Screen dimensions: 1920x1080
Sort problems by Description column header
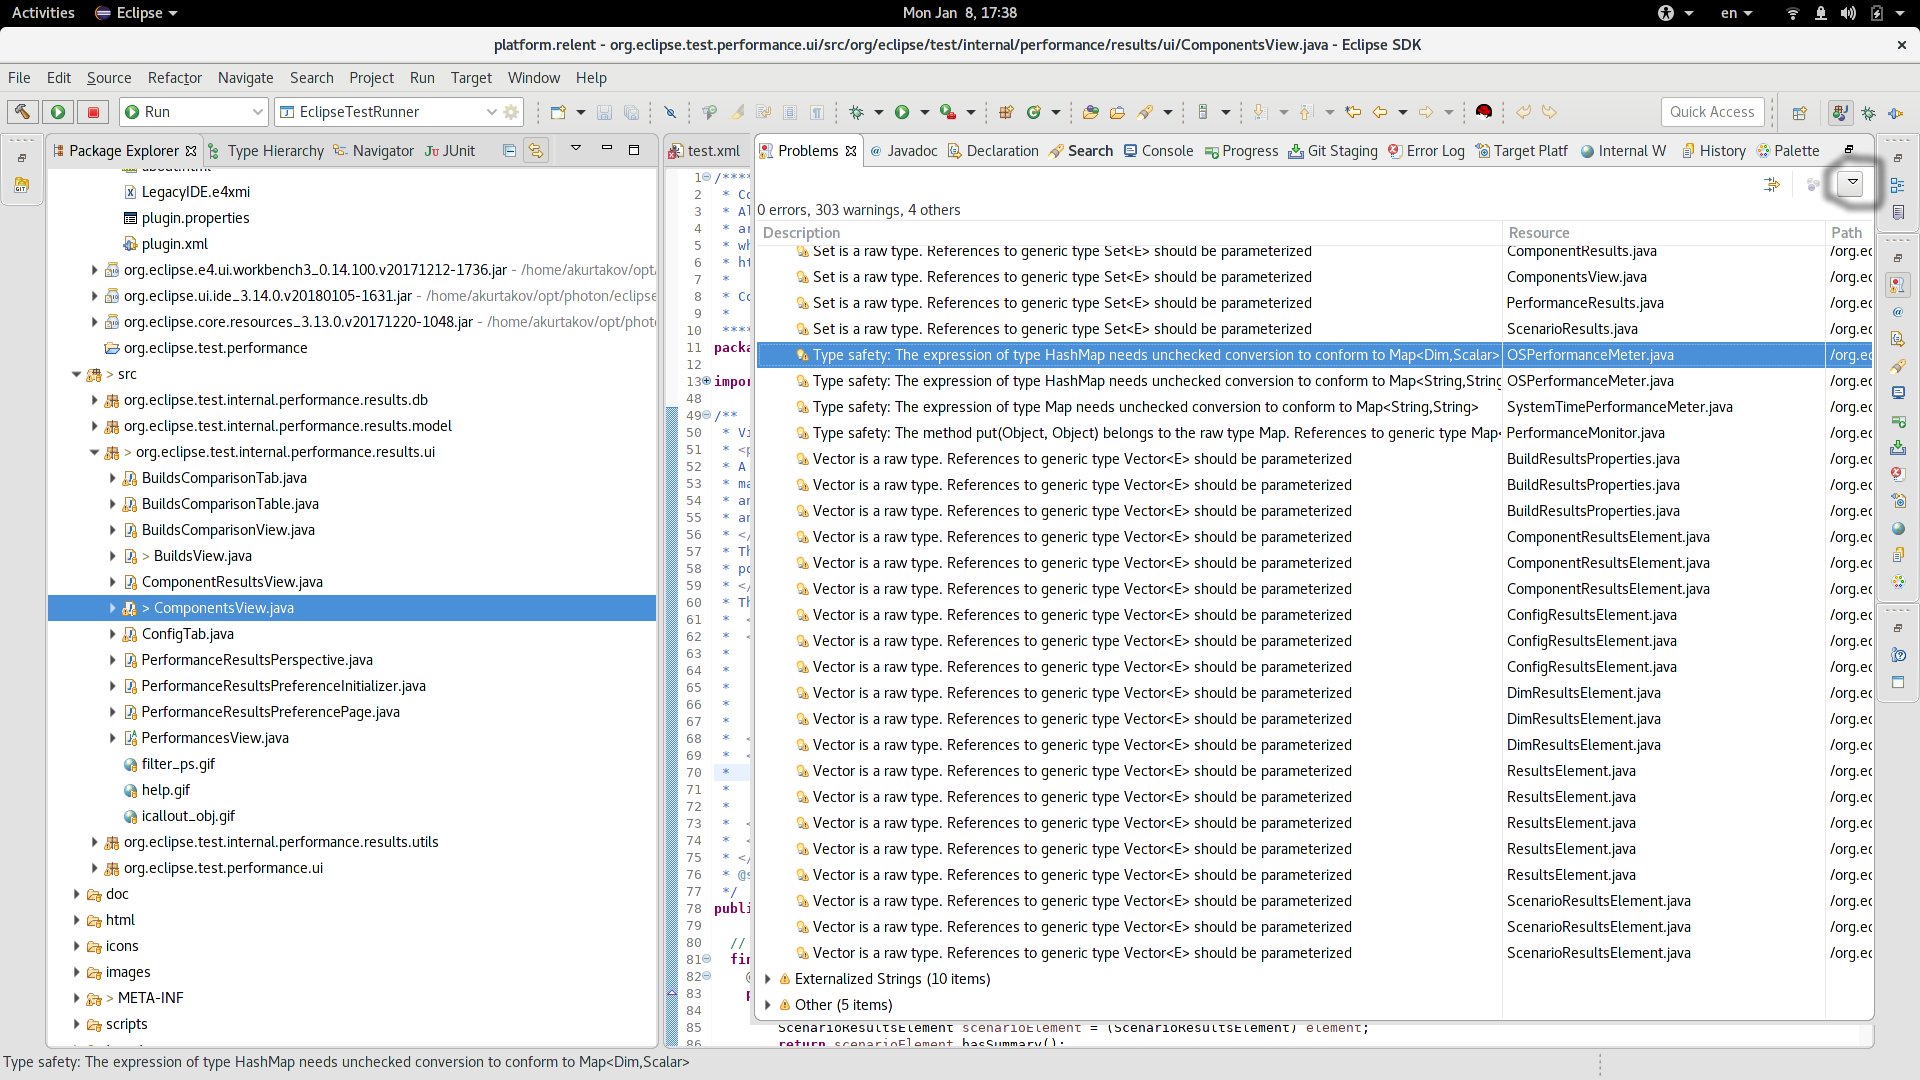coord(1128,233)
